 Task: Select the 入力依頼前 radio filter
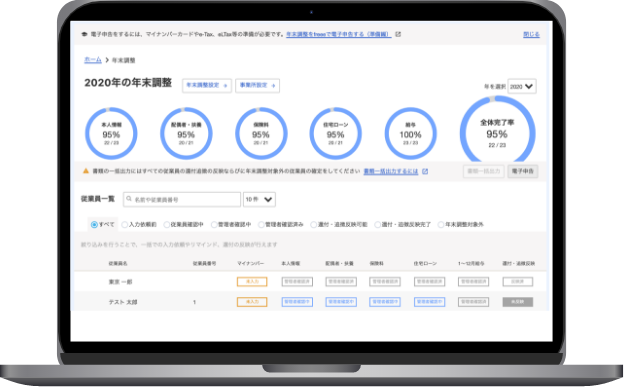[x=124, y=225]
